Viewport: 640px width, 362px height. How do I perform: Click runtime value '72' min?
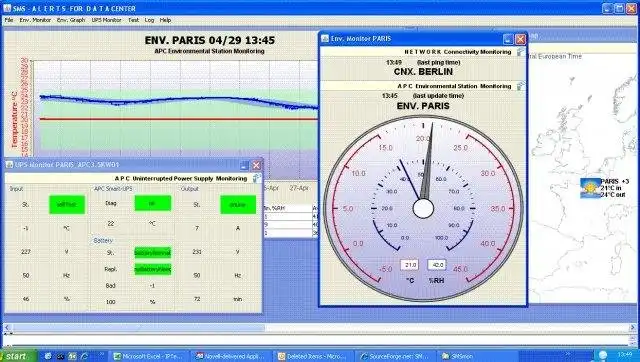(x=197, y=299)
